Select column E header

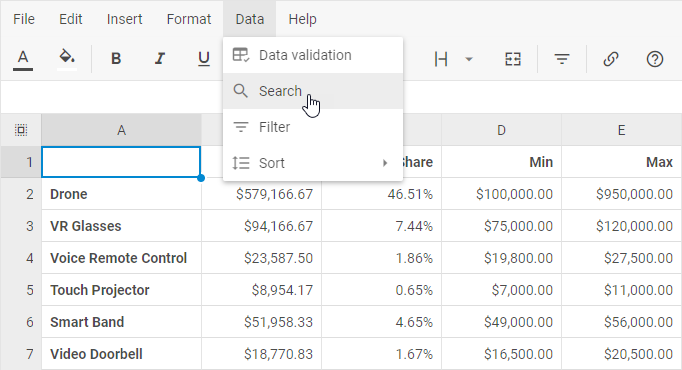pyautogui.click(x=622, y=130)
